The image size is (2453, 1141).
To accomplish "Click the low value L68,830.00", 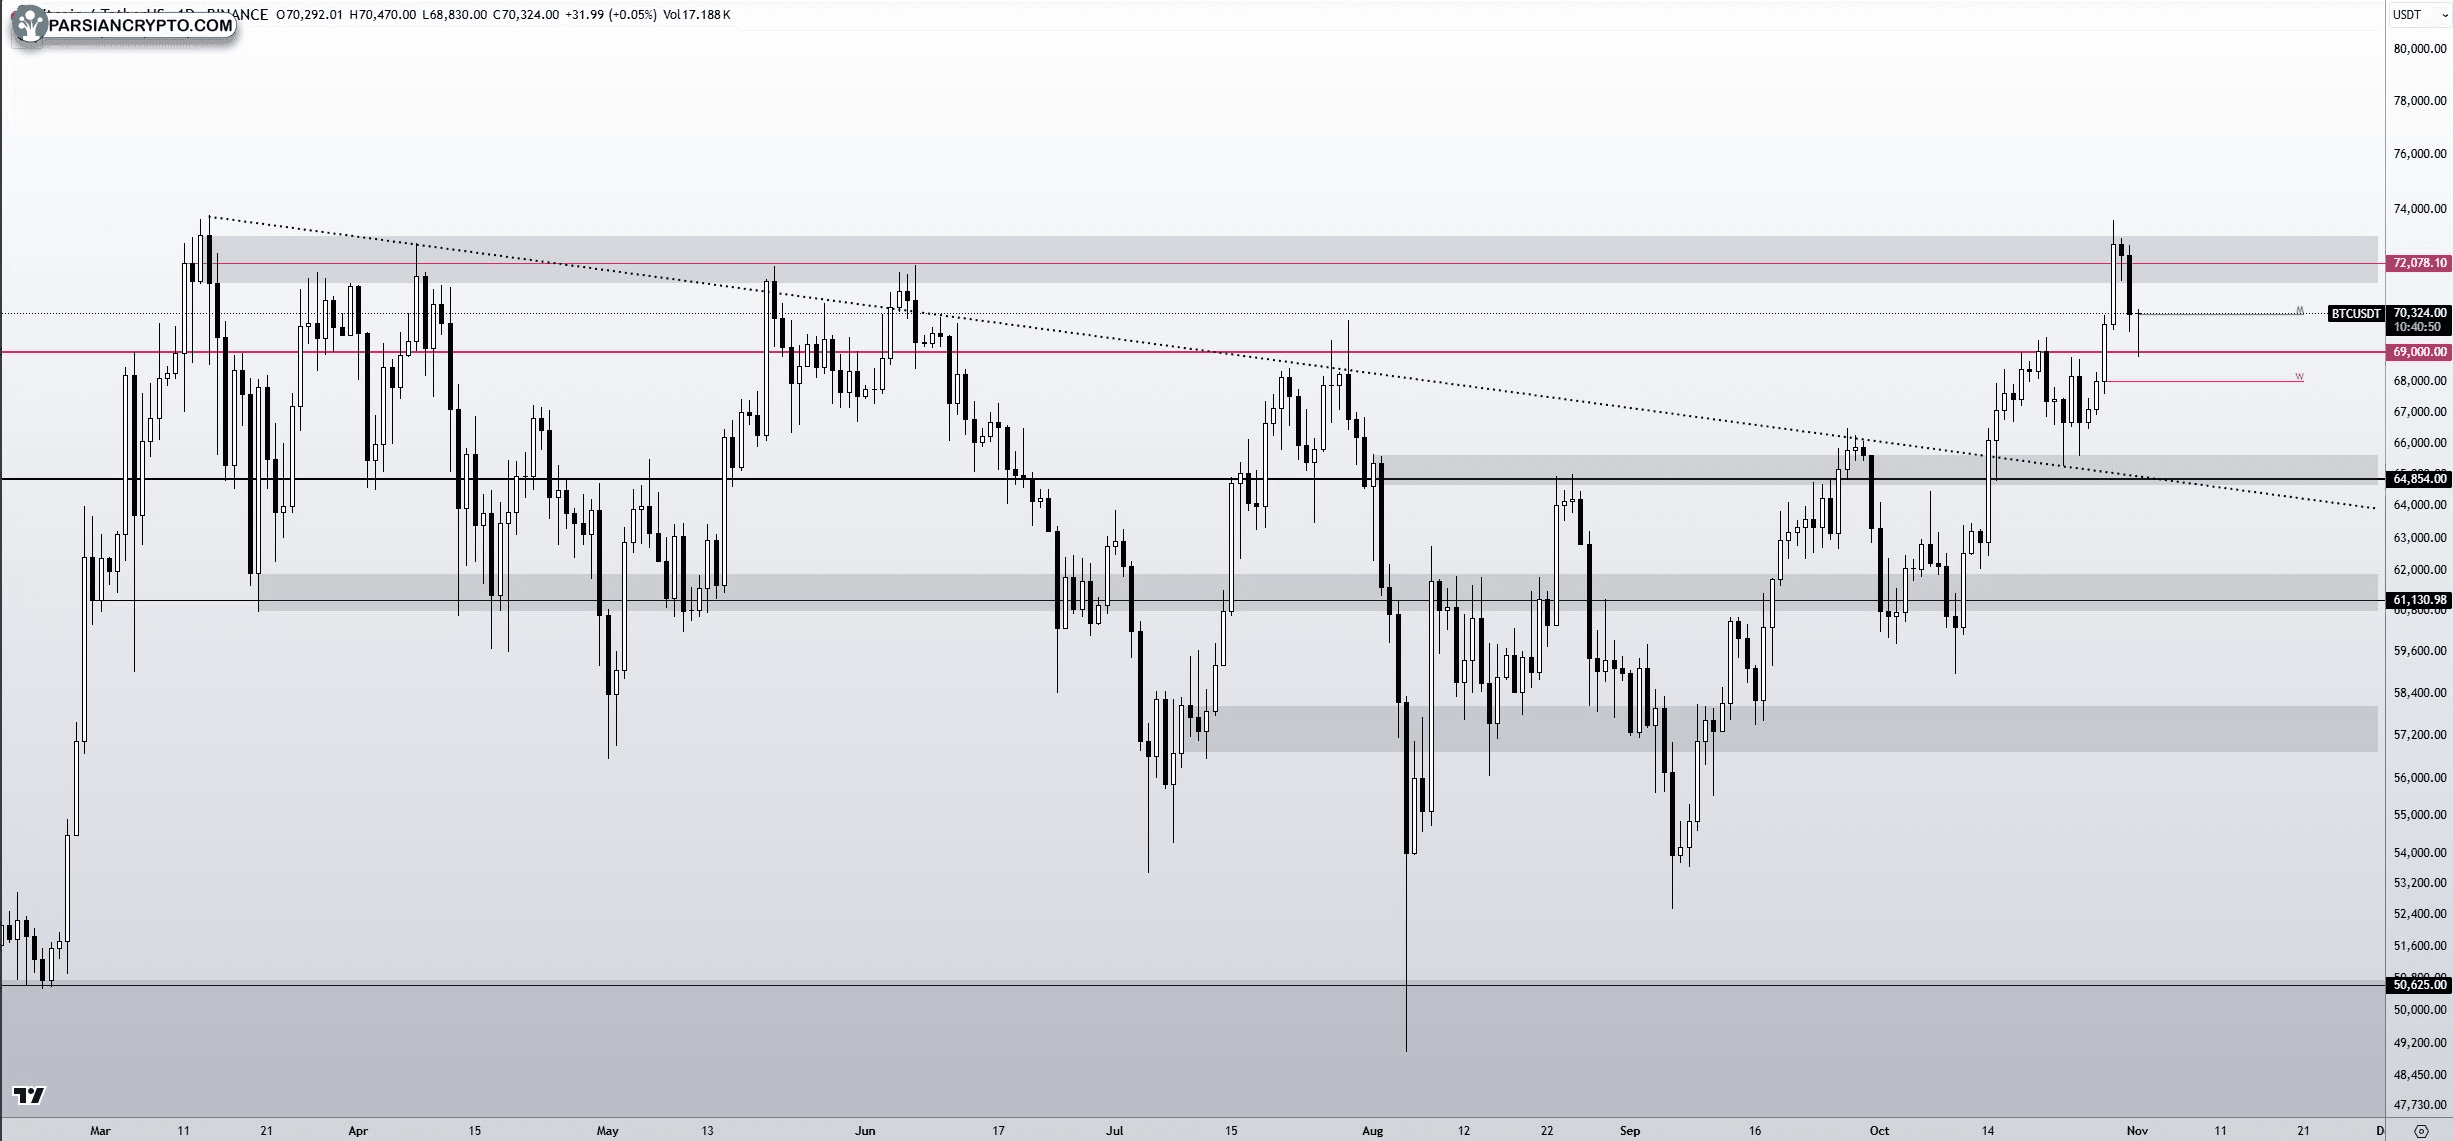I will 455,15.
